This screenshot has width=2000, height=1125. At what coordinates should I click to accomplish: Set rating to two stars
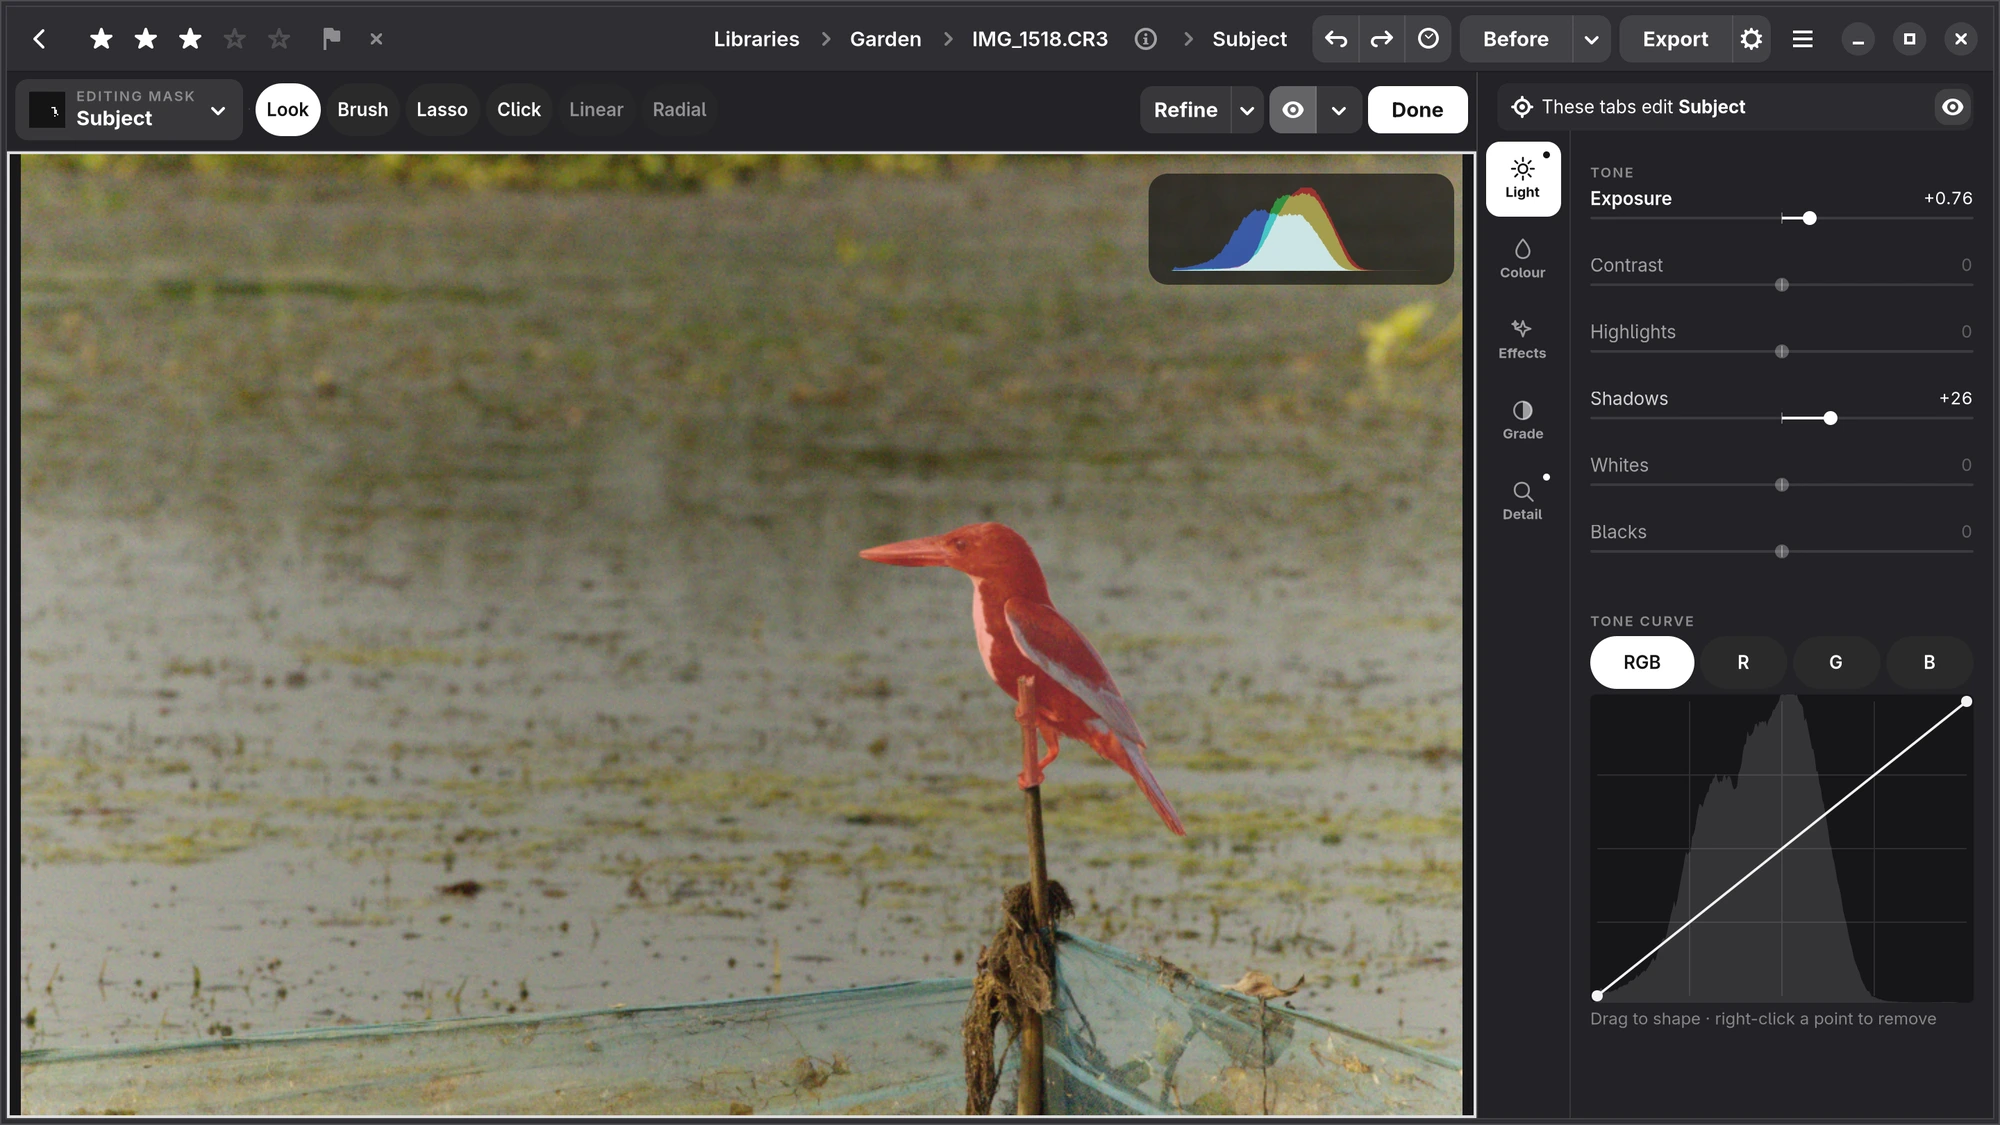point(146,39)
